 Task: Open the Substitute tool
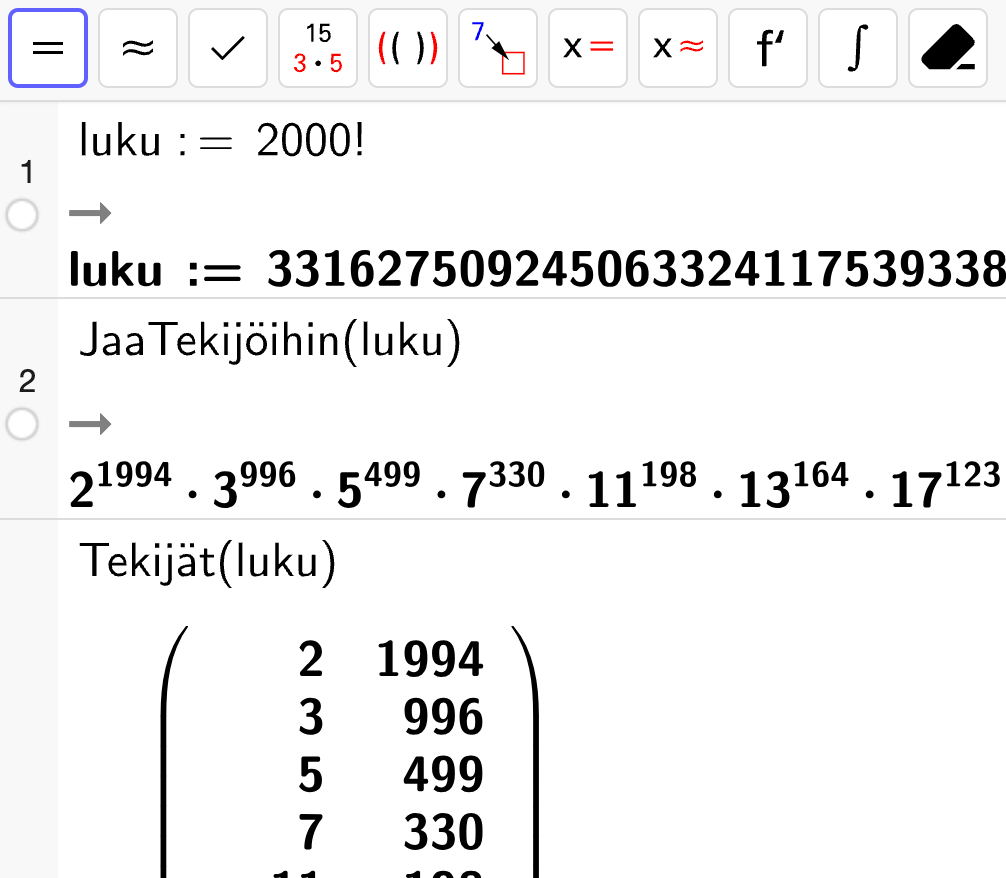pyautogui.click(x=498, y=48)
